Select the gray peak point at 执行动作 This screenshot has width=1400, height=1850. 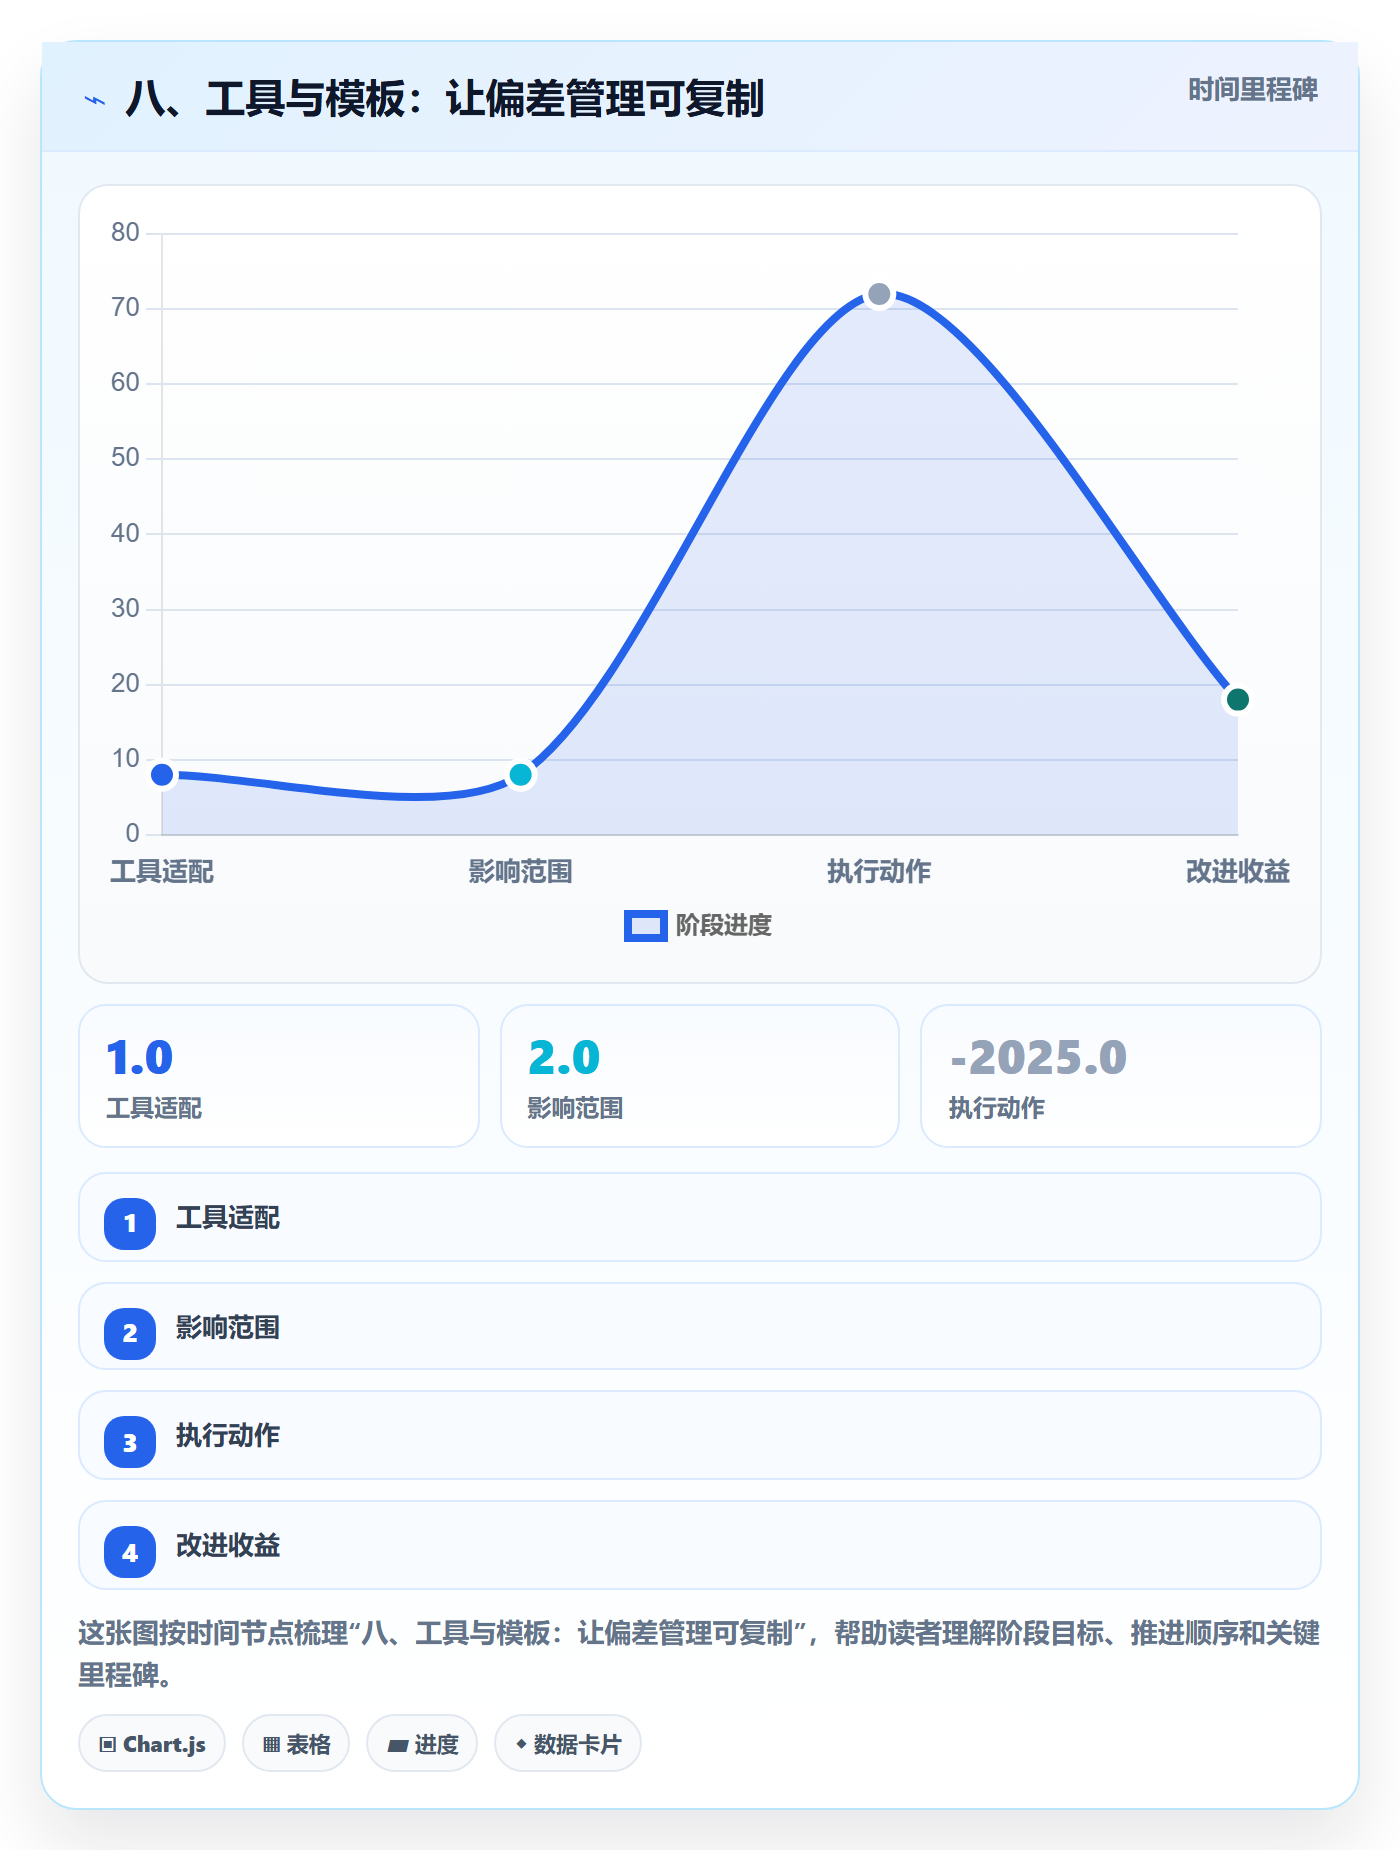pyautogui.click(x=879, y=294)
